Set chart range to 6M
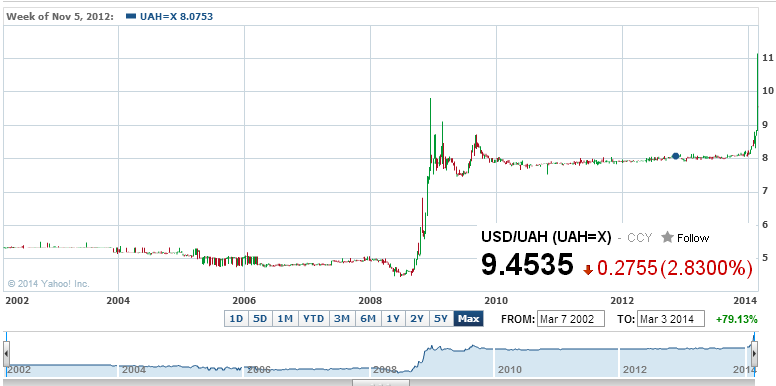The image size is (776, 386). point(368,319)
